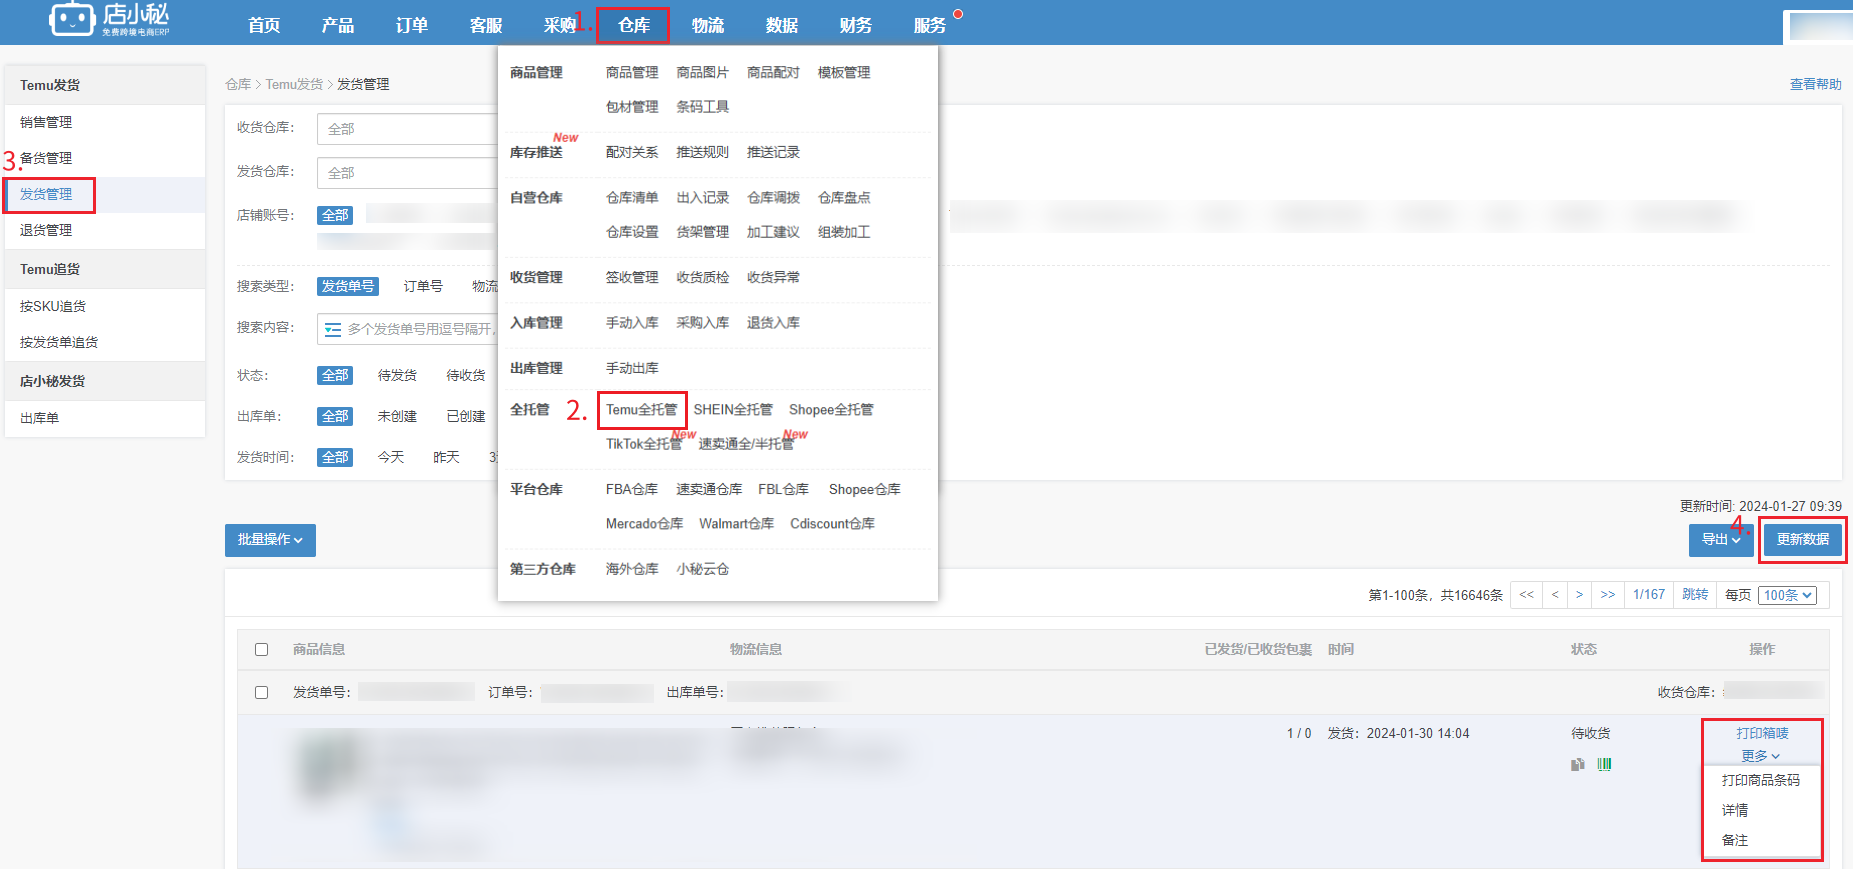
Task: Go to next page arrow
Action: click(1580, 595)
